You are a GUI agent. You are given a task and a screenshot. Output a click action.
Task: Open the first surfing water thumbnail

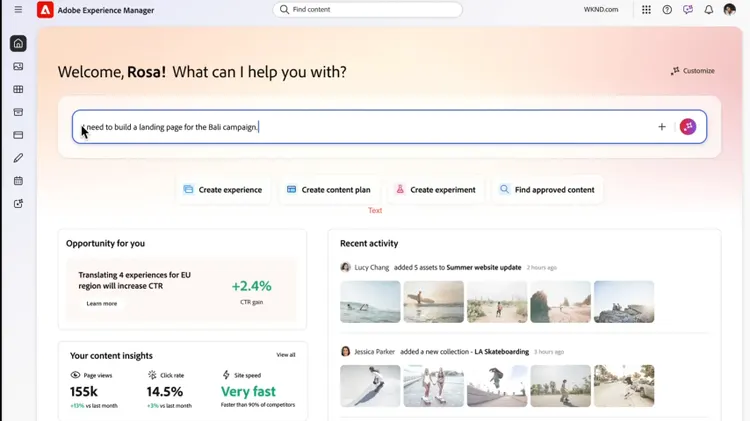pos(370,302)
